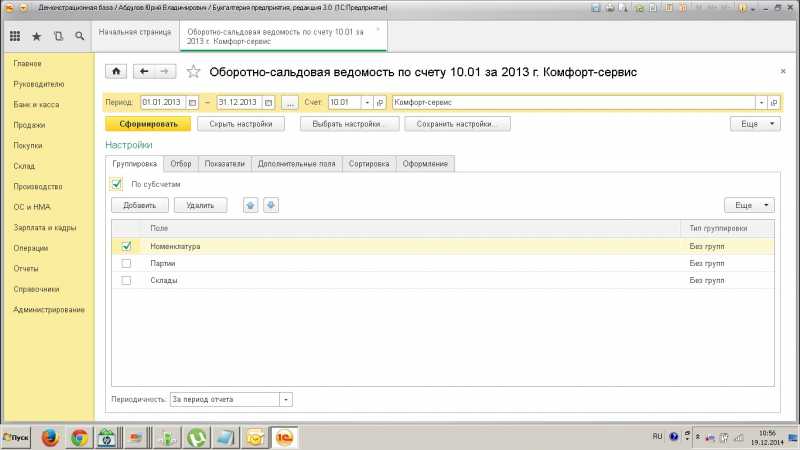Open the Продажи section
This screenshot has height=450, width=800.
coord(29,125)
